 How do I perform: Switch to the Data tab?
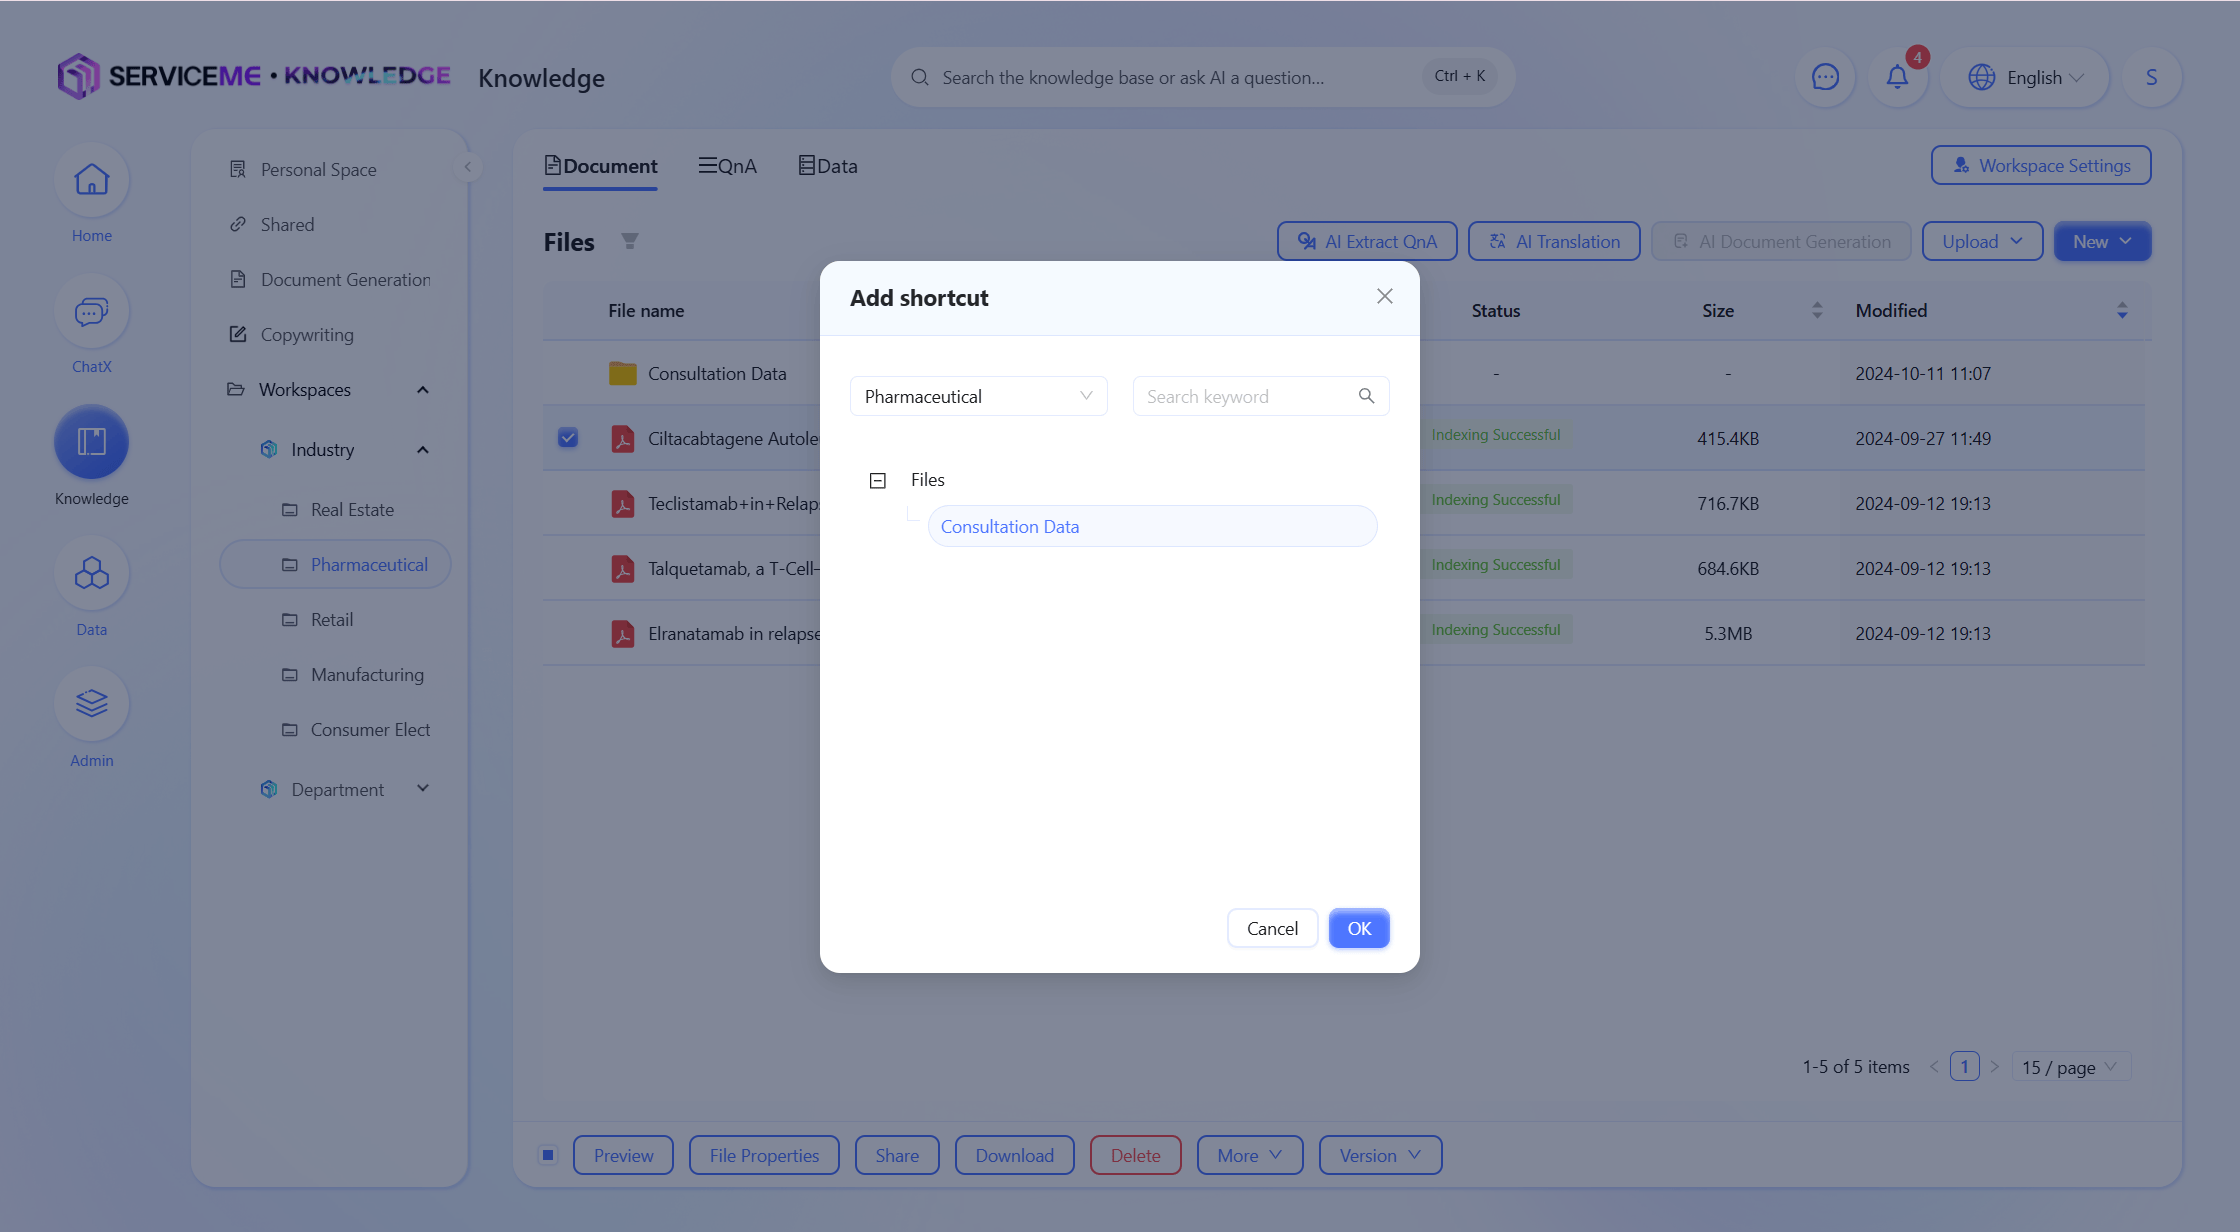[x=828, y=166]
